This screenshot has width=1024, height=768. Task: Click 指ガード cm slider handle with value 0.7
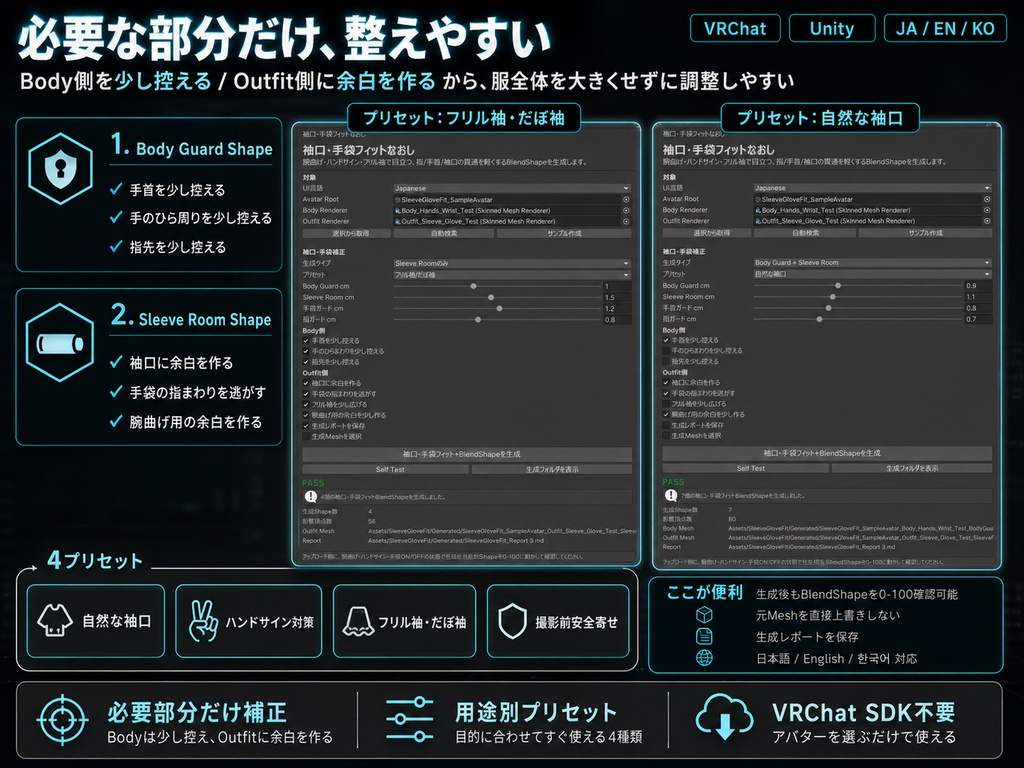(820, 319)
